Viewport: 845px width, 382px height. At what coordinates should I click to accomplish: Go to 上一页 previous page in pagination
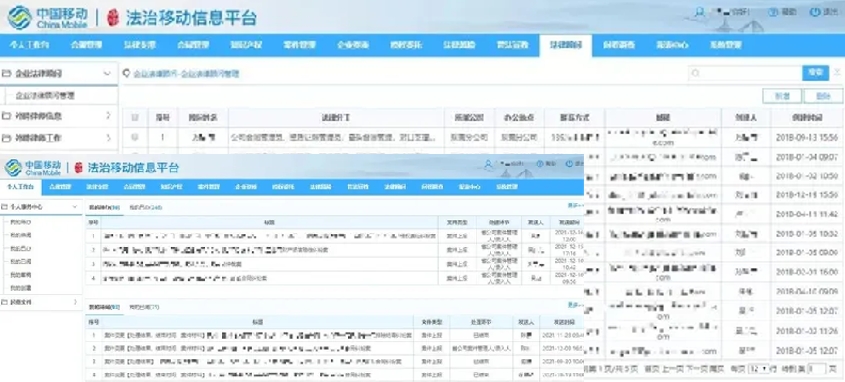[x=672, y=369]
